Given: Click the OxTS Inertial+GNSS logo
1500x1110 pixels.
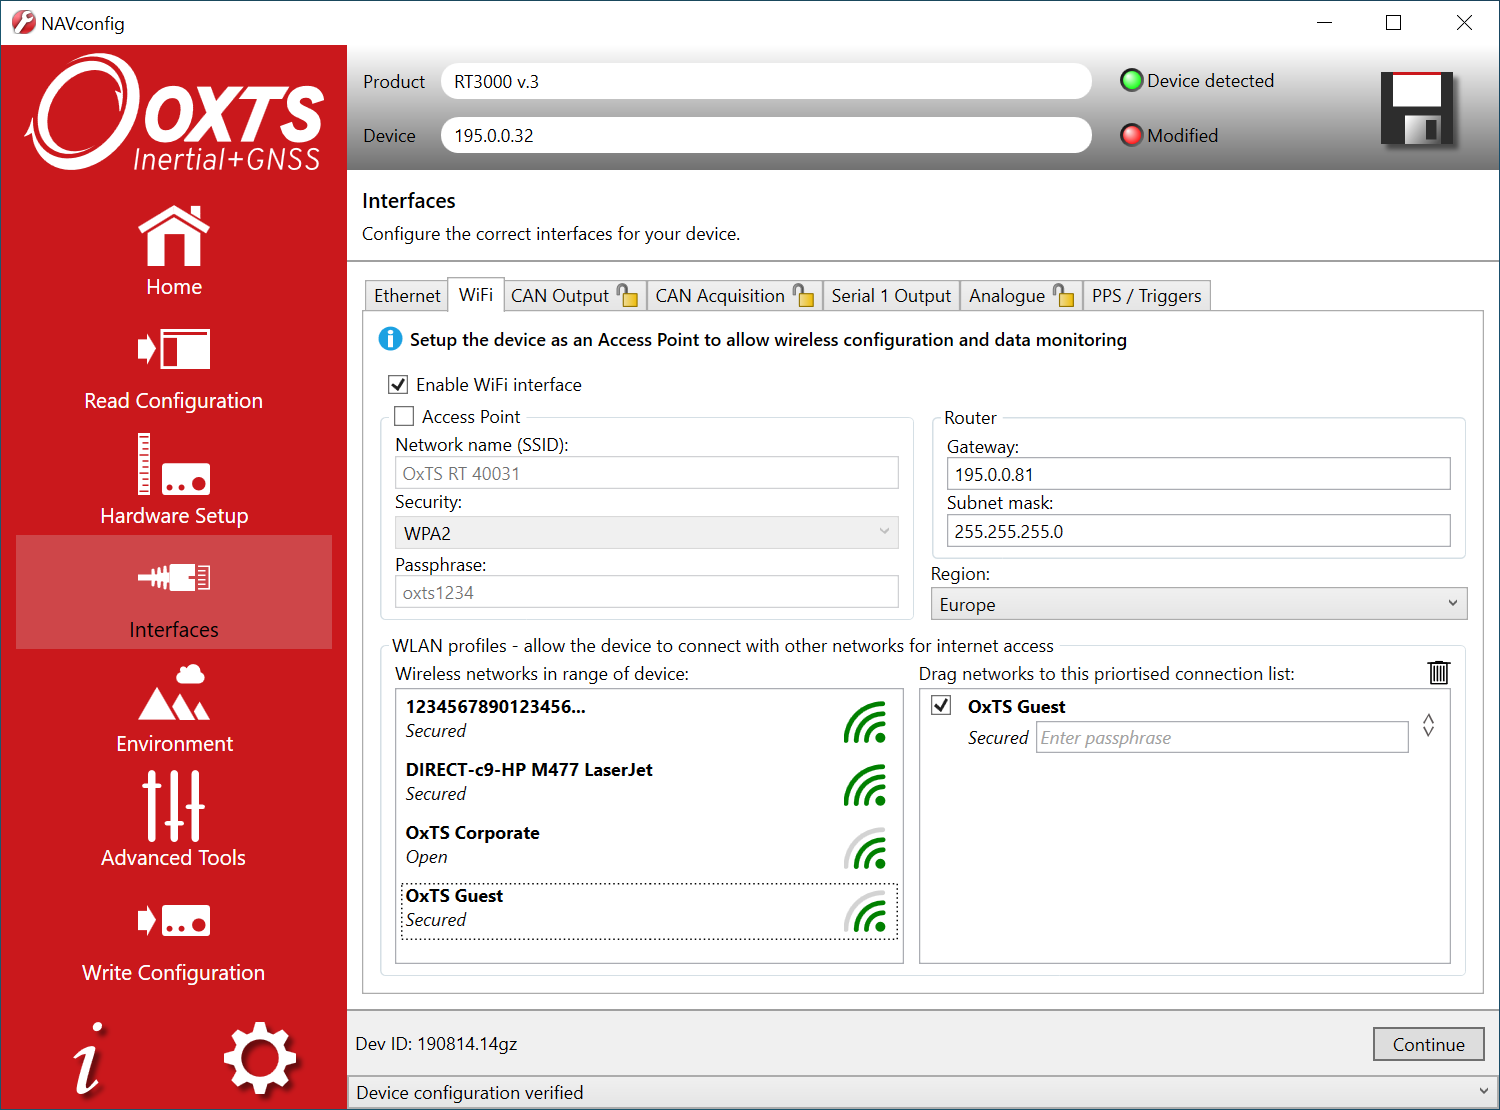Looking at the screenshot, I should coord(175,113).
